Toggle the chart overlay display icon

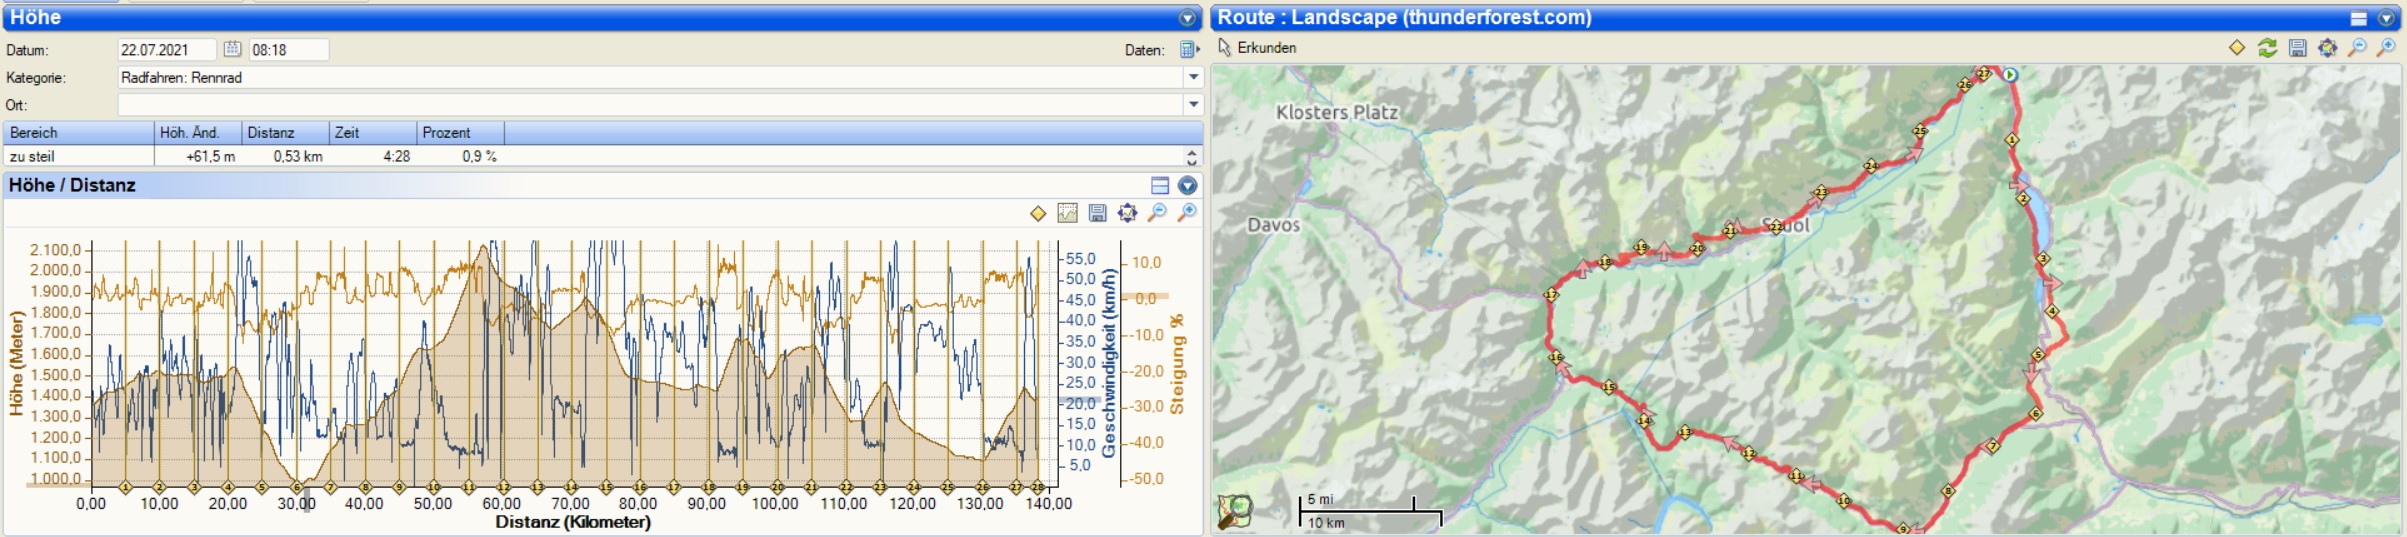click(x=1067, y=213)
